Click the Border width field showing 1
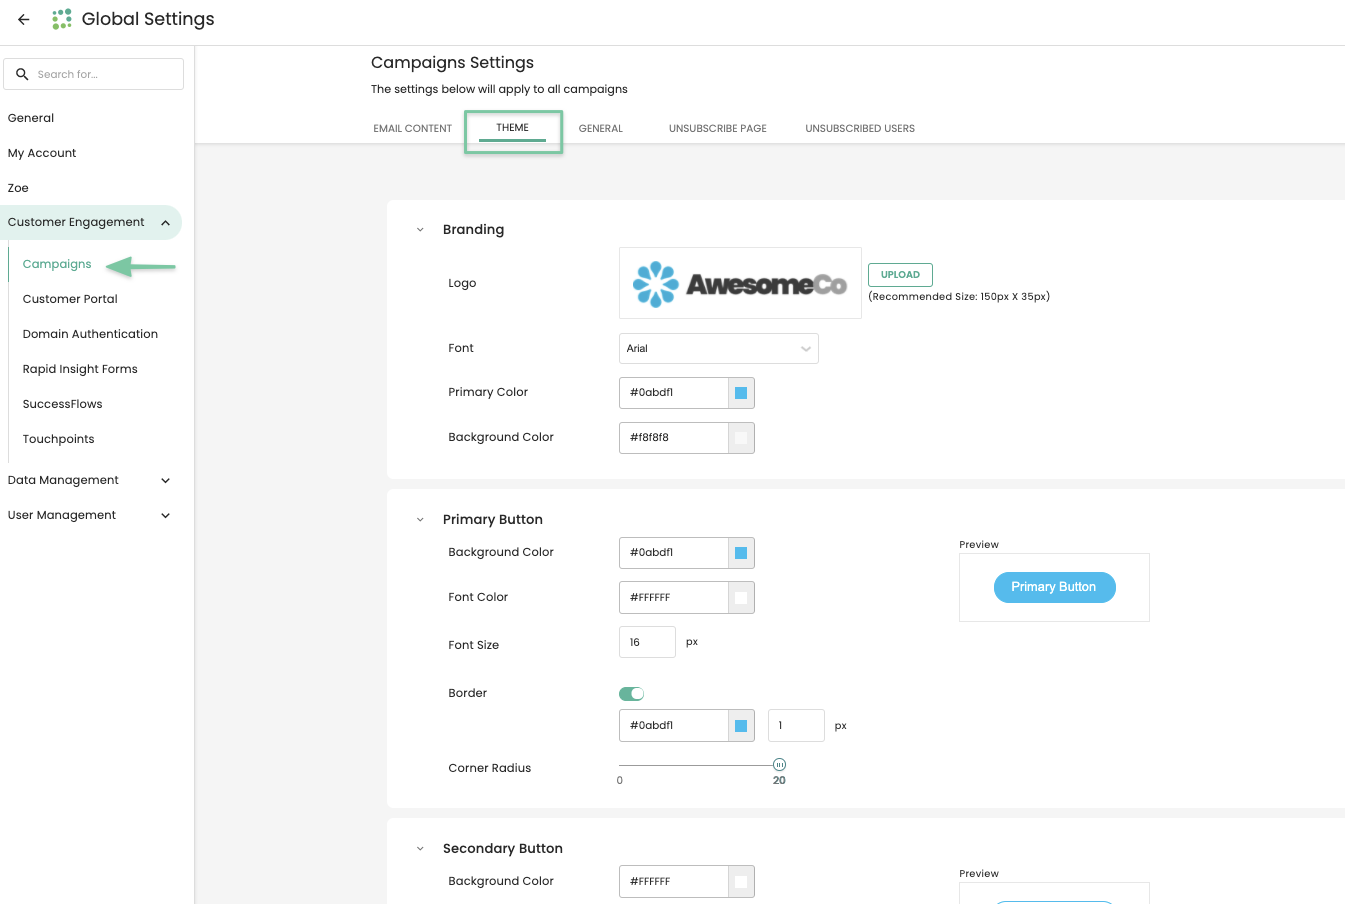 [x=796, y=726]
